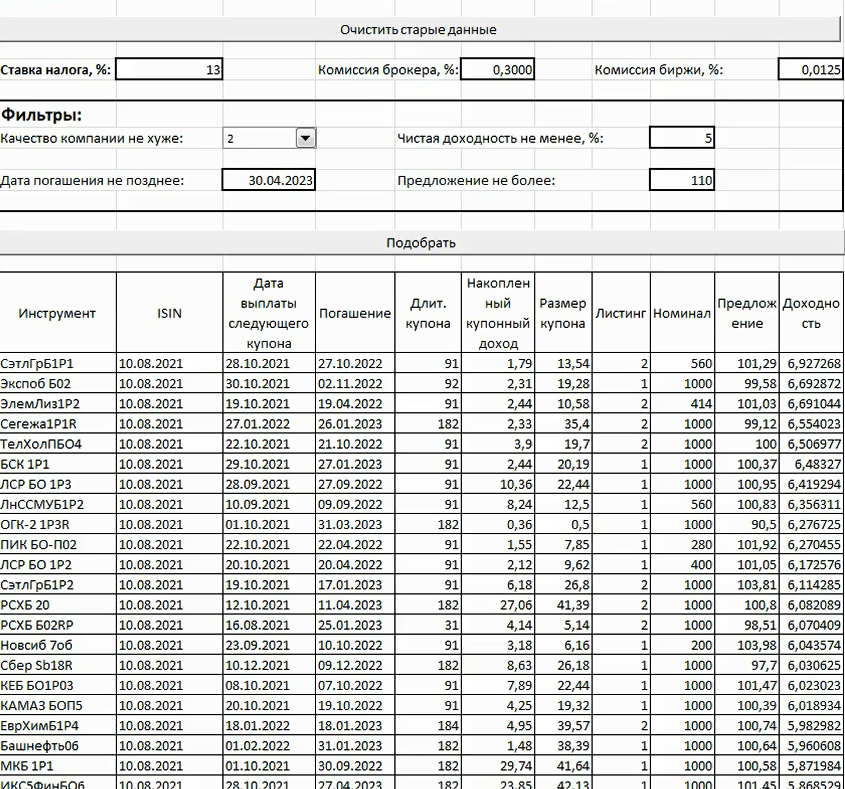The height and width of the screenshot is (789, 845).
Task: Select the 'ЛнССМУБ1Р2' instrument cell
Action: [x=58, y=504]
